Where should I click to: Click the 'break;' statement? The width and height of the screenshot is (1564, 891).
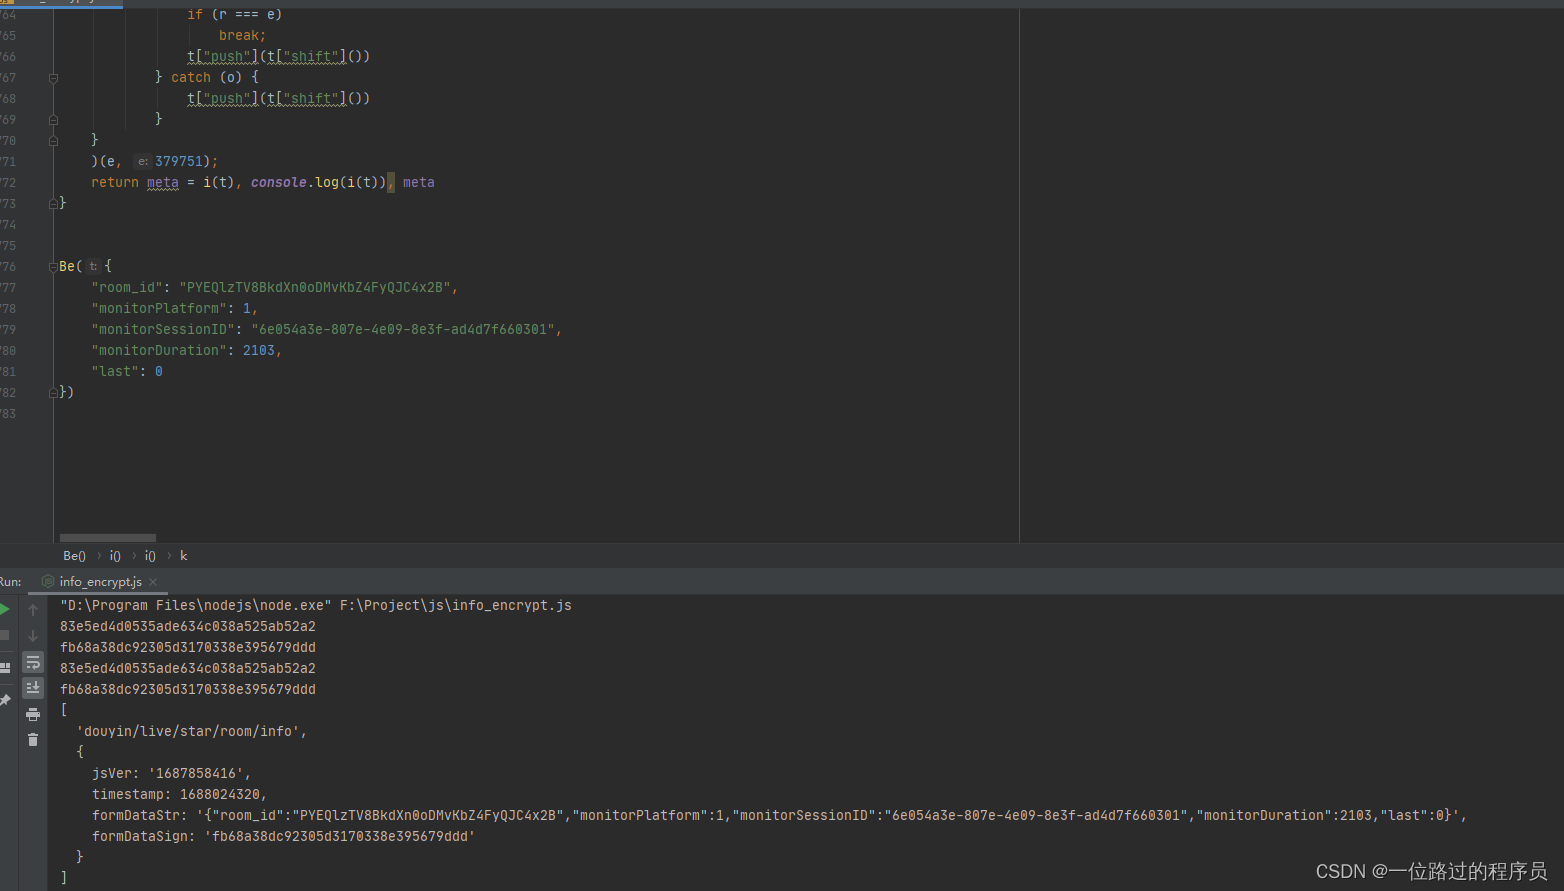tap(243, 35)
